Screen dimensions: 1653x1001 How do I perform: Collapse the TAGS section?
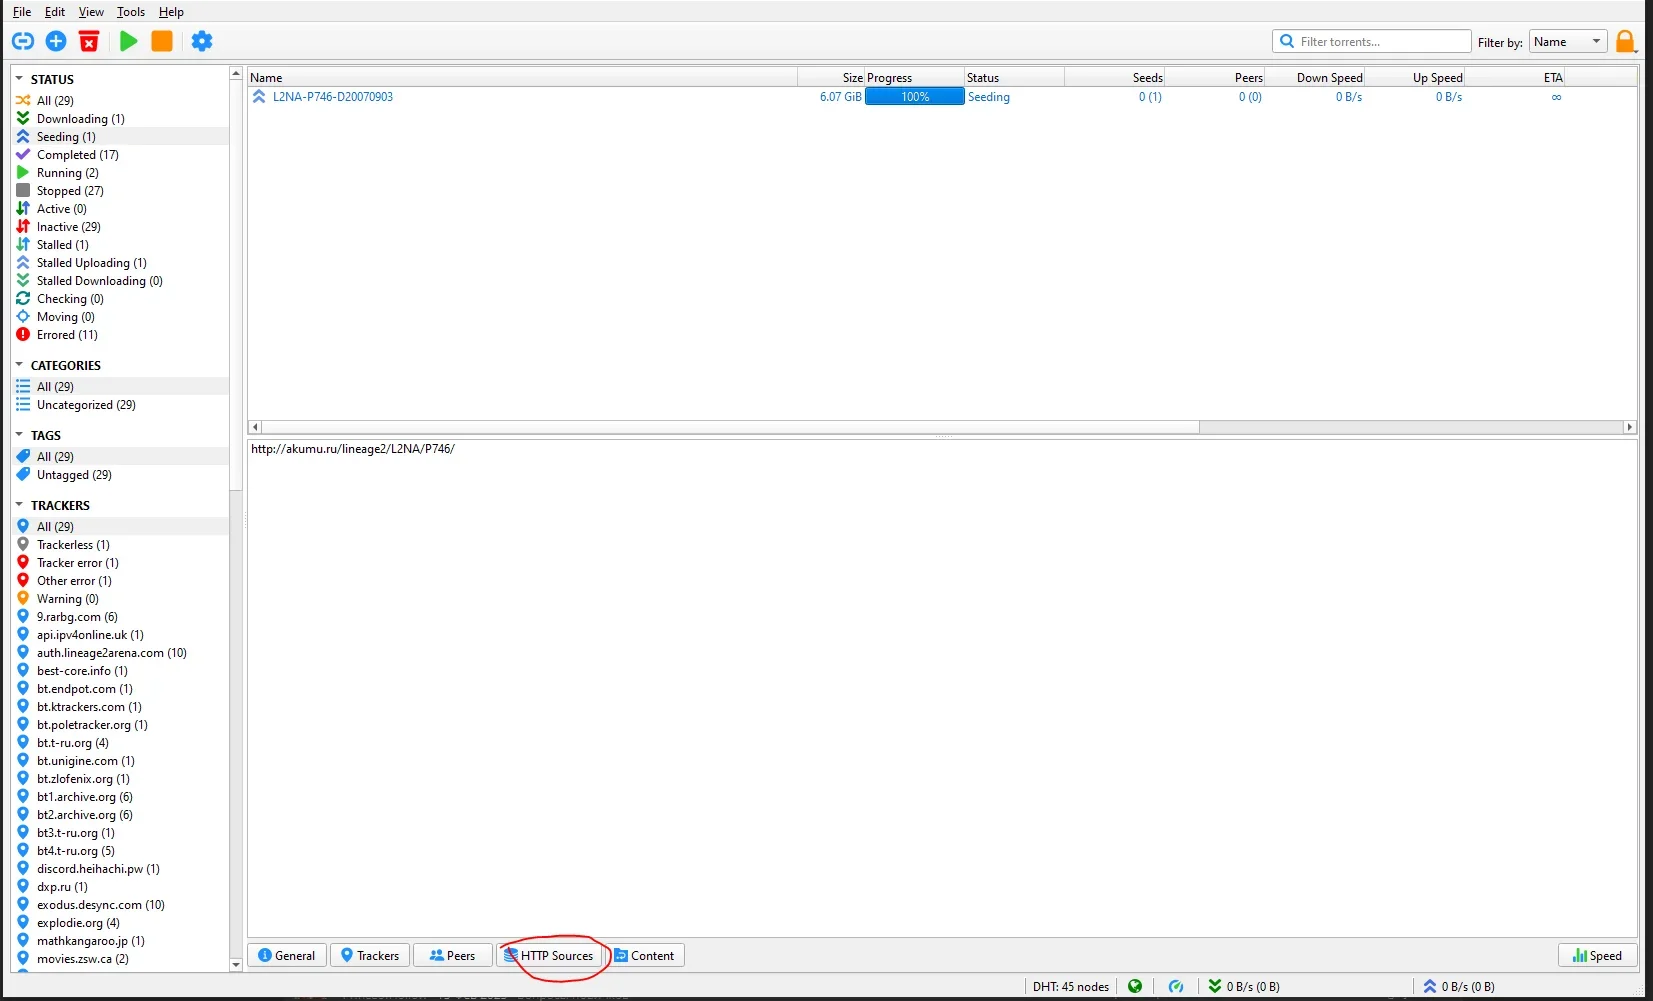click(19, 435)
